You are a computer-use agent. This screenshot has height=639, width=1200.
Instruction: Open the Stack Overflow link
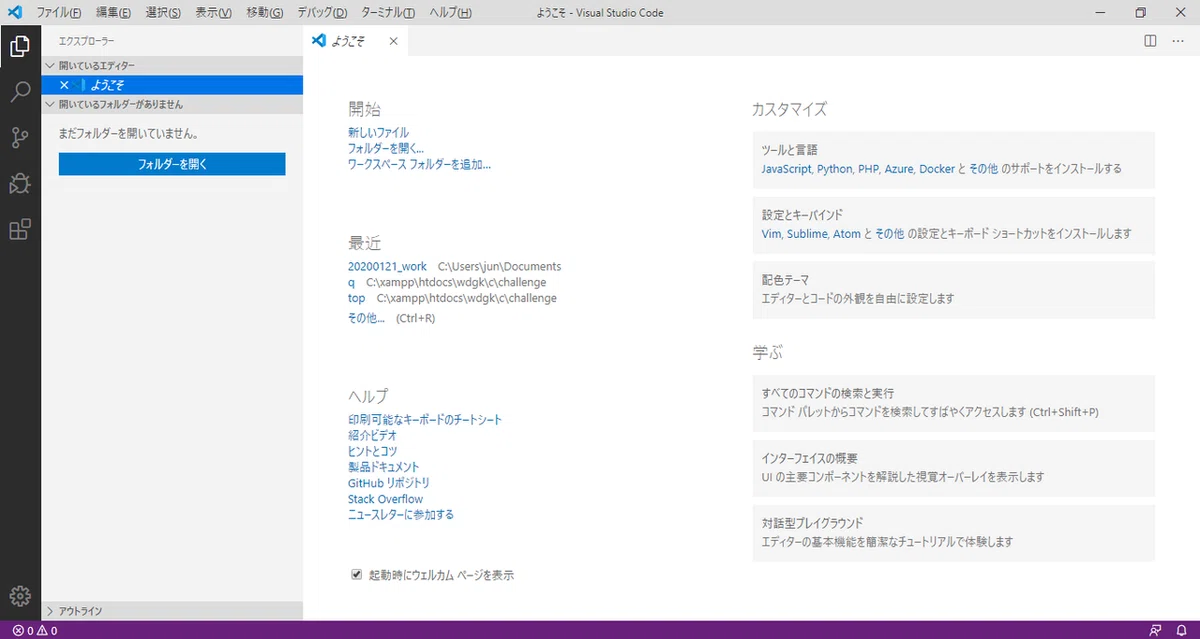pos(385,499)
